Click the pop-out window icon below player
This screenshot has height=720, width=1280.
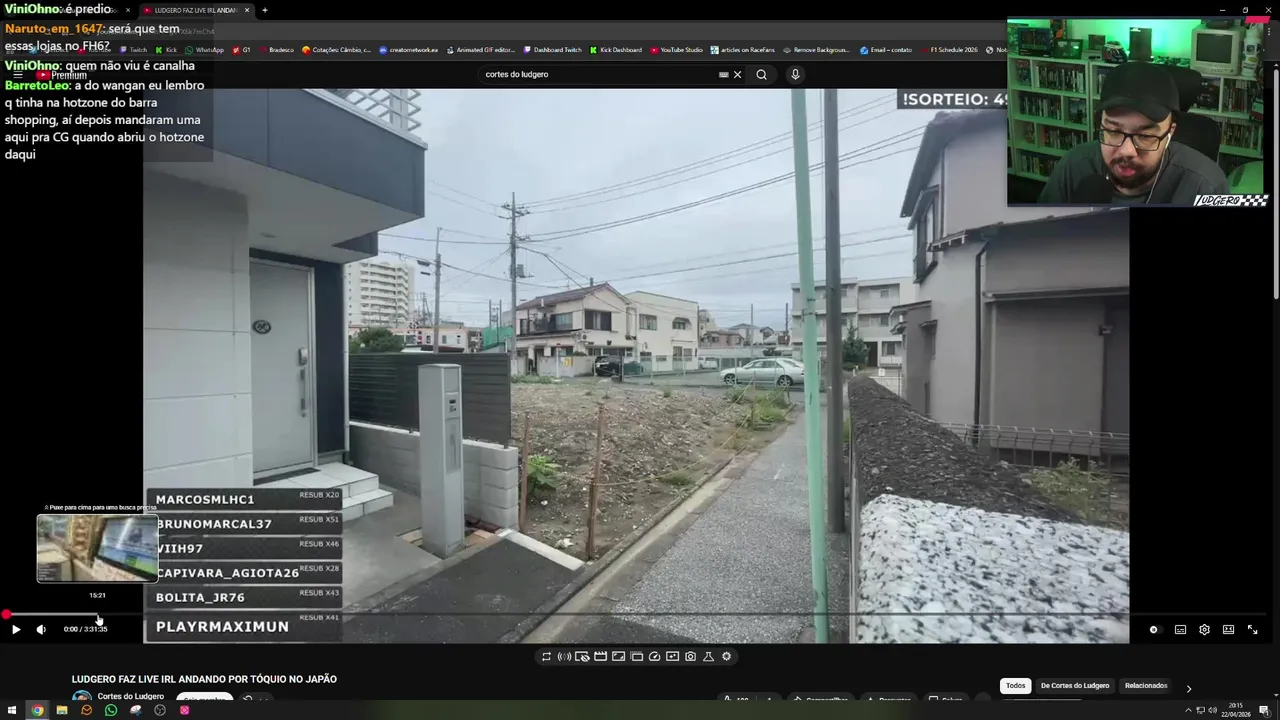(x=636, y=657)
